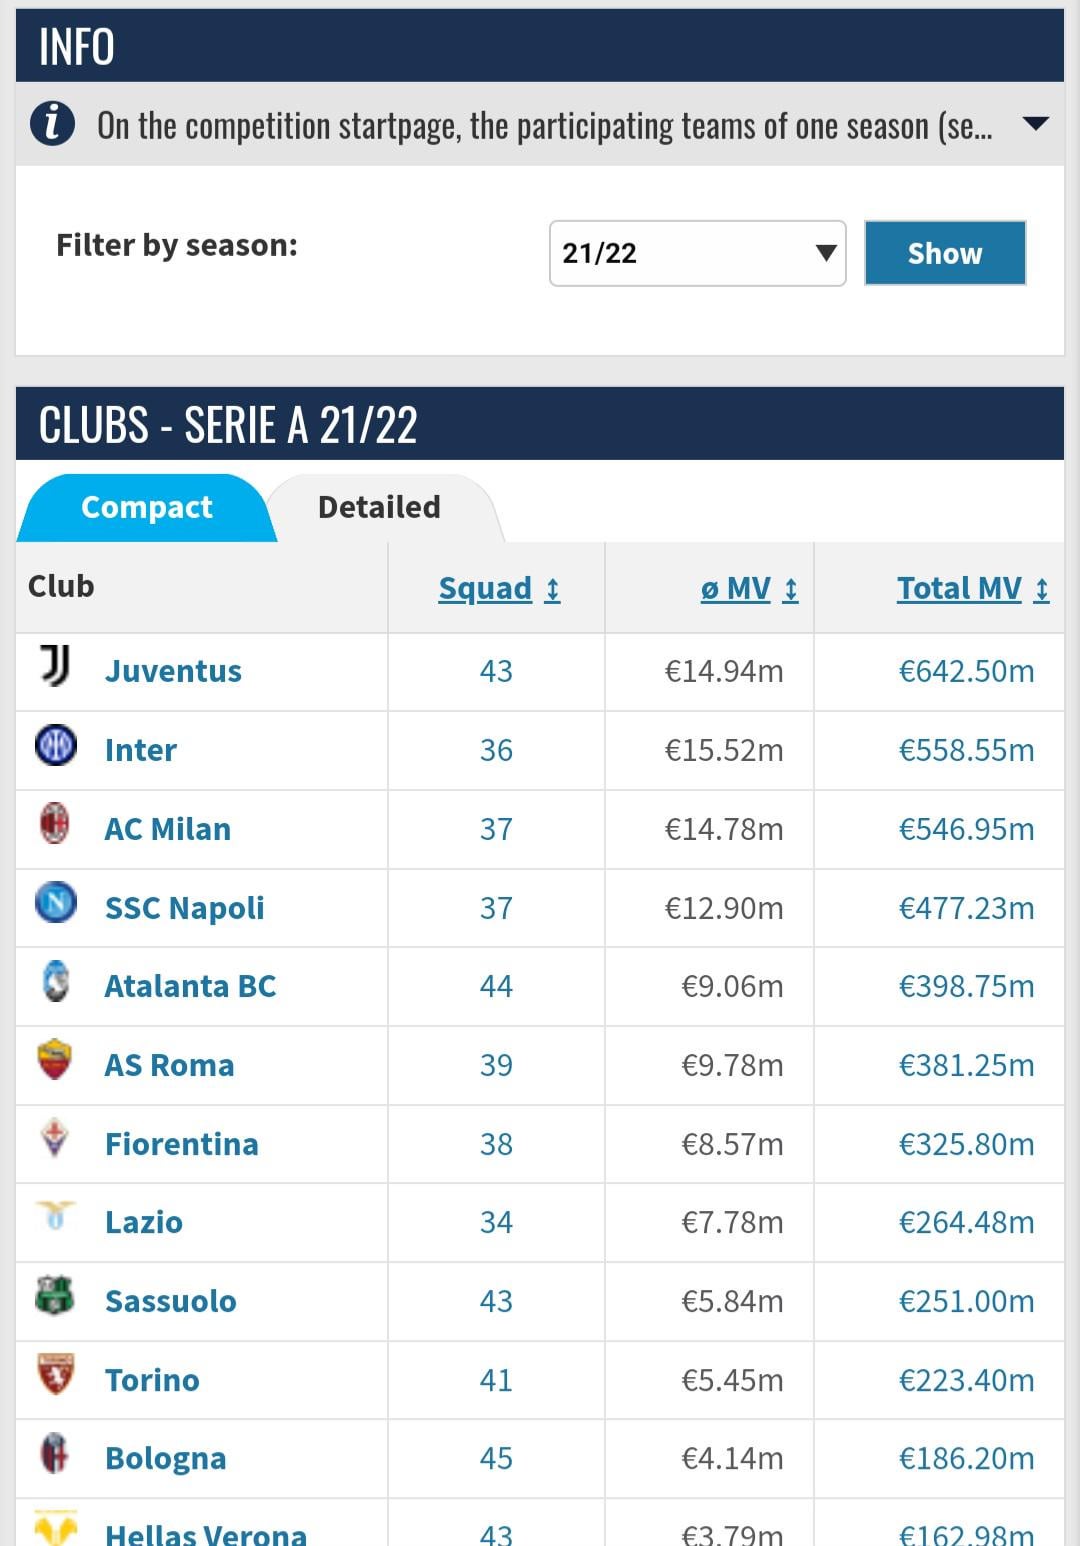
Task: Click the Juventus club crest icon
Action: point(55,666)
